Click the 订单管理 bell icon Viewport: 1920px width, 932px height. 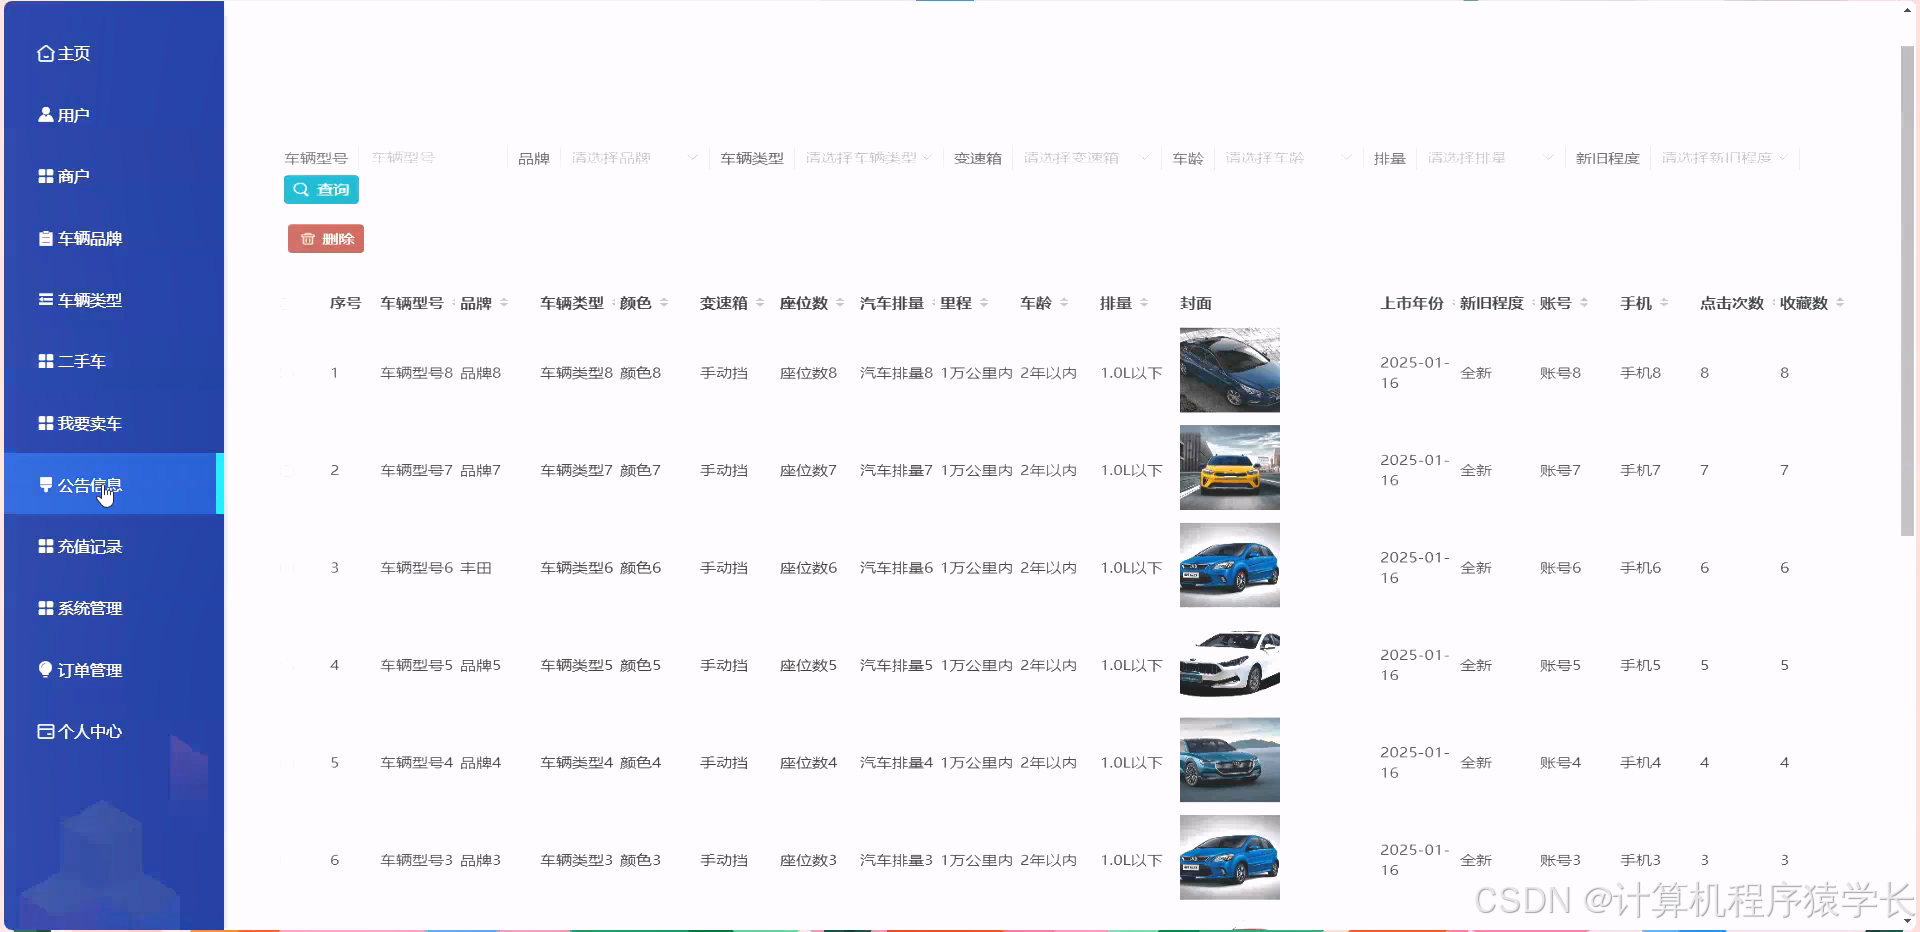(44, 670)
